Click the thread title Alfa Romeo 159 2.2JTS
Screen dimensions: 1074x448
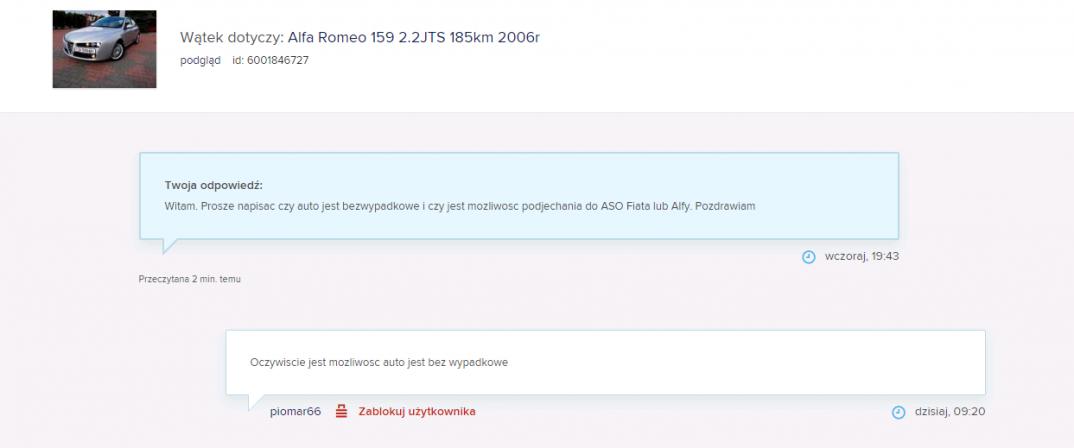click(413, 38)
